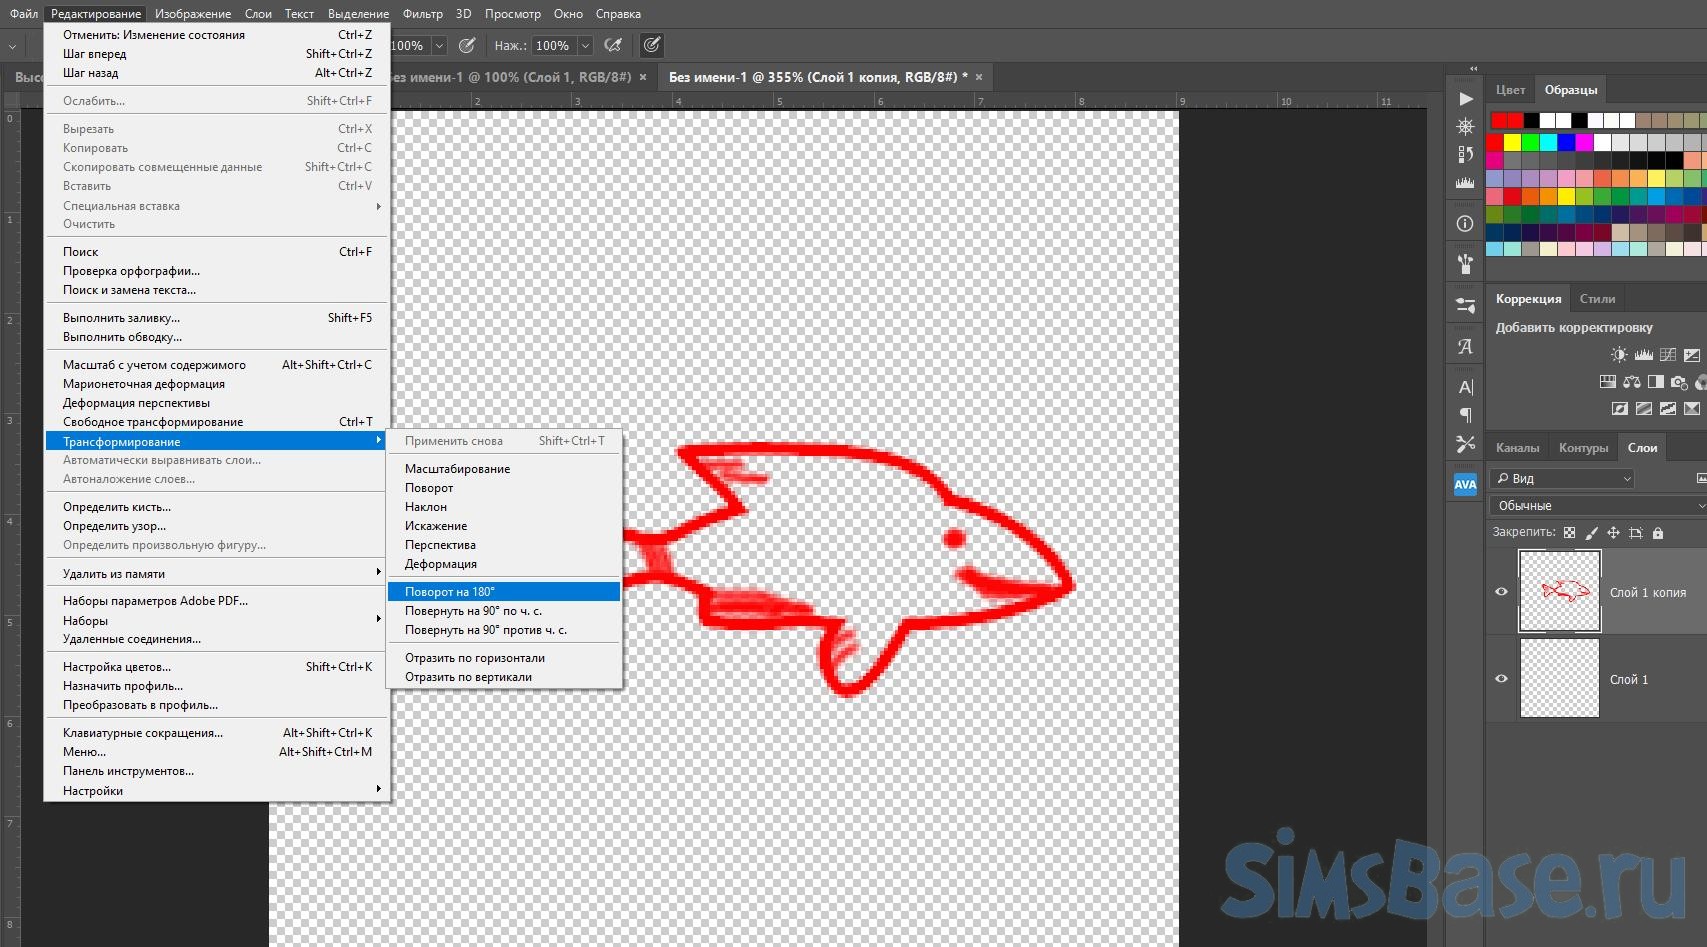Open the Info panel icon
The width and height of the screenshot is (1707, 947).
[x=1465, y=224]
